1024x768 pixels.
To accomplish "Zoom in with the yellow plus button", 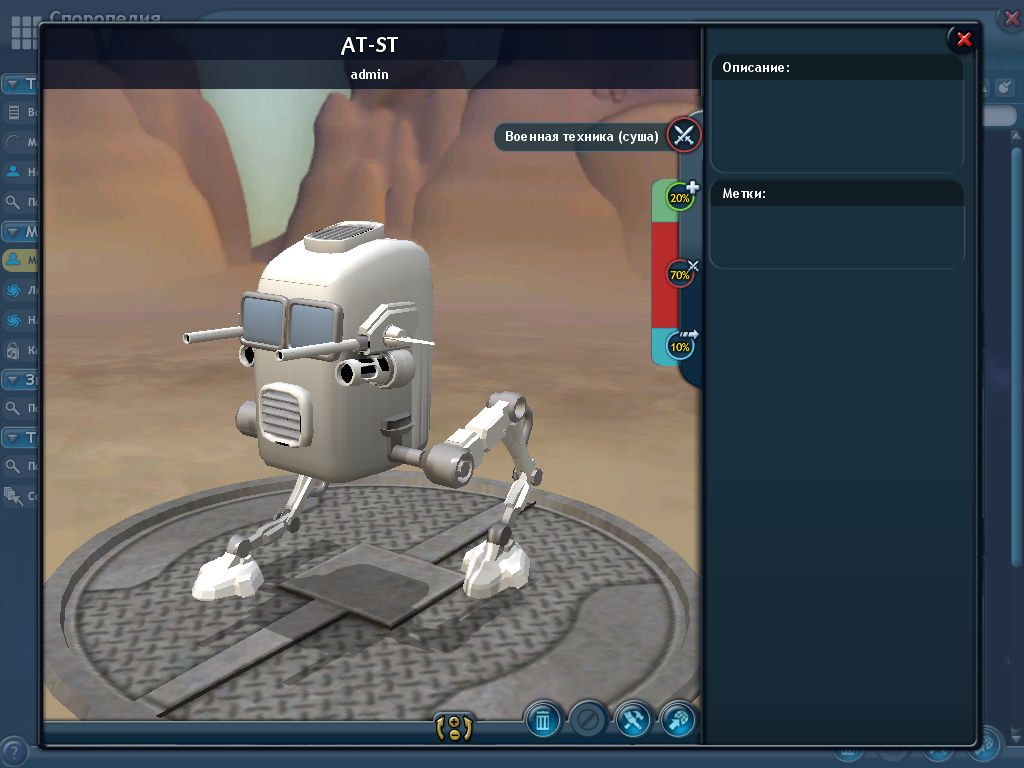I will coord(454,722).
